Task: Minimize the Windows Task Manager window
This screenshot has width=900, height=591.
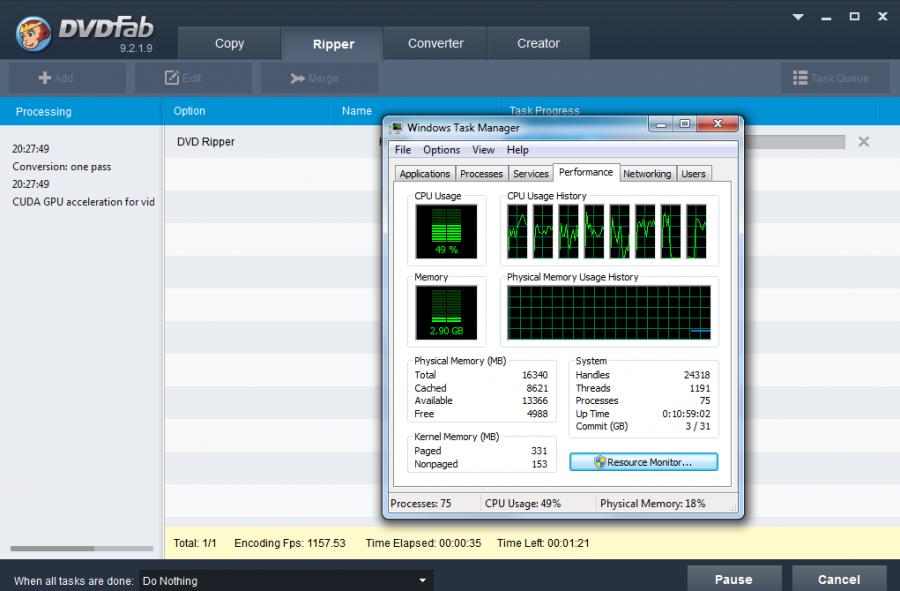Action: [661, 124]
